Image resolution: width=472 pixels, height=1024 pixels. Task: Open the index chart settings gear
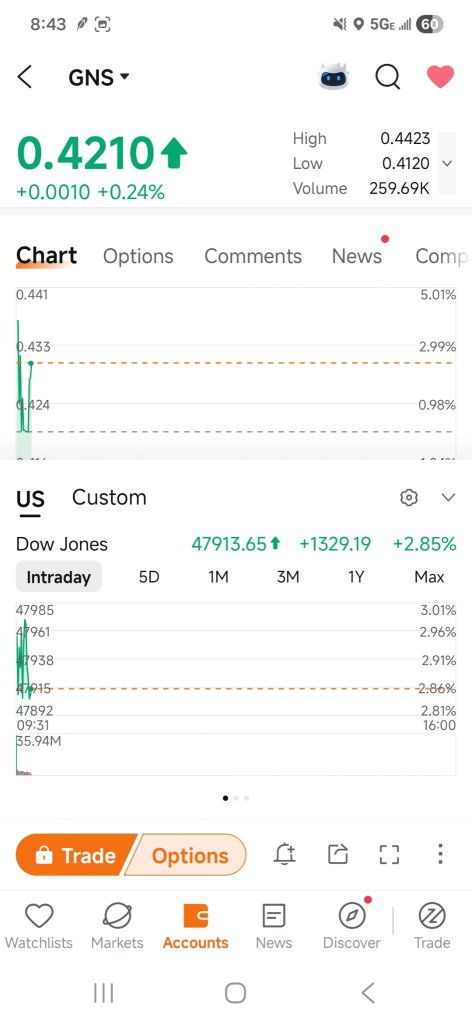click(x=409, y=498)
